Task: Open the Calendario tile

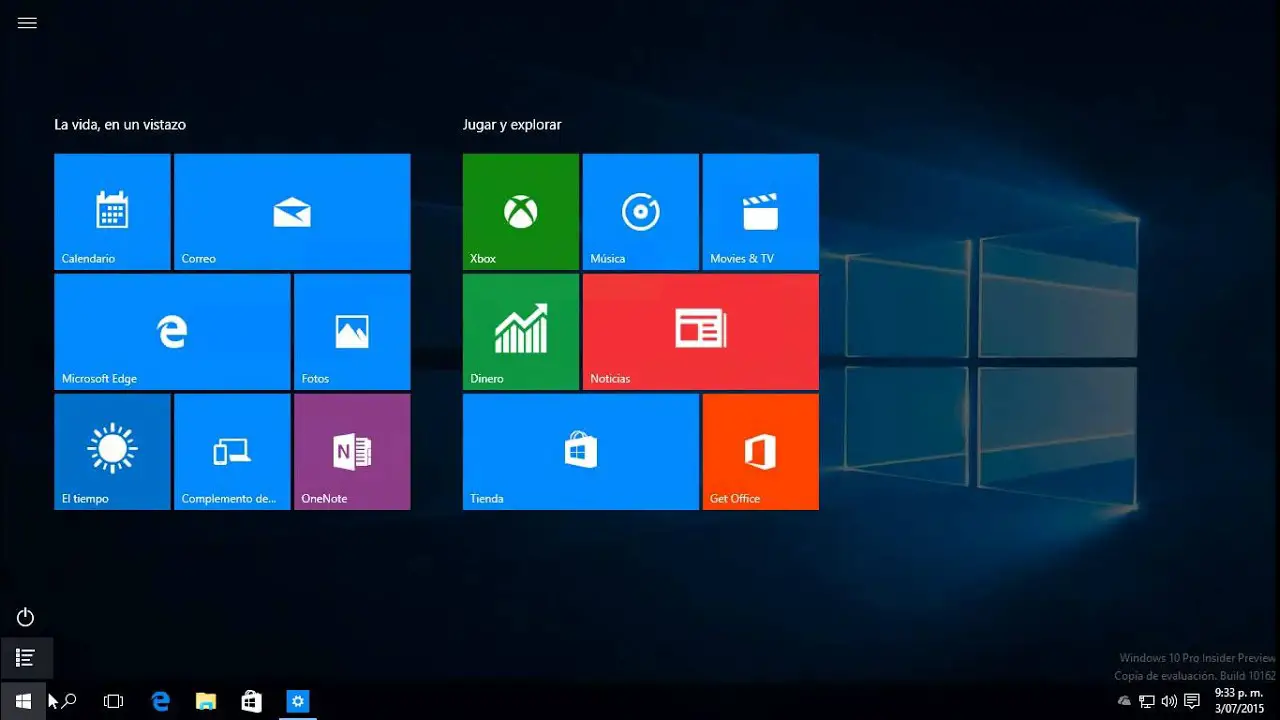Action: [x=112, y=211]
